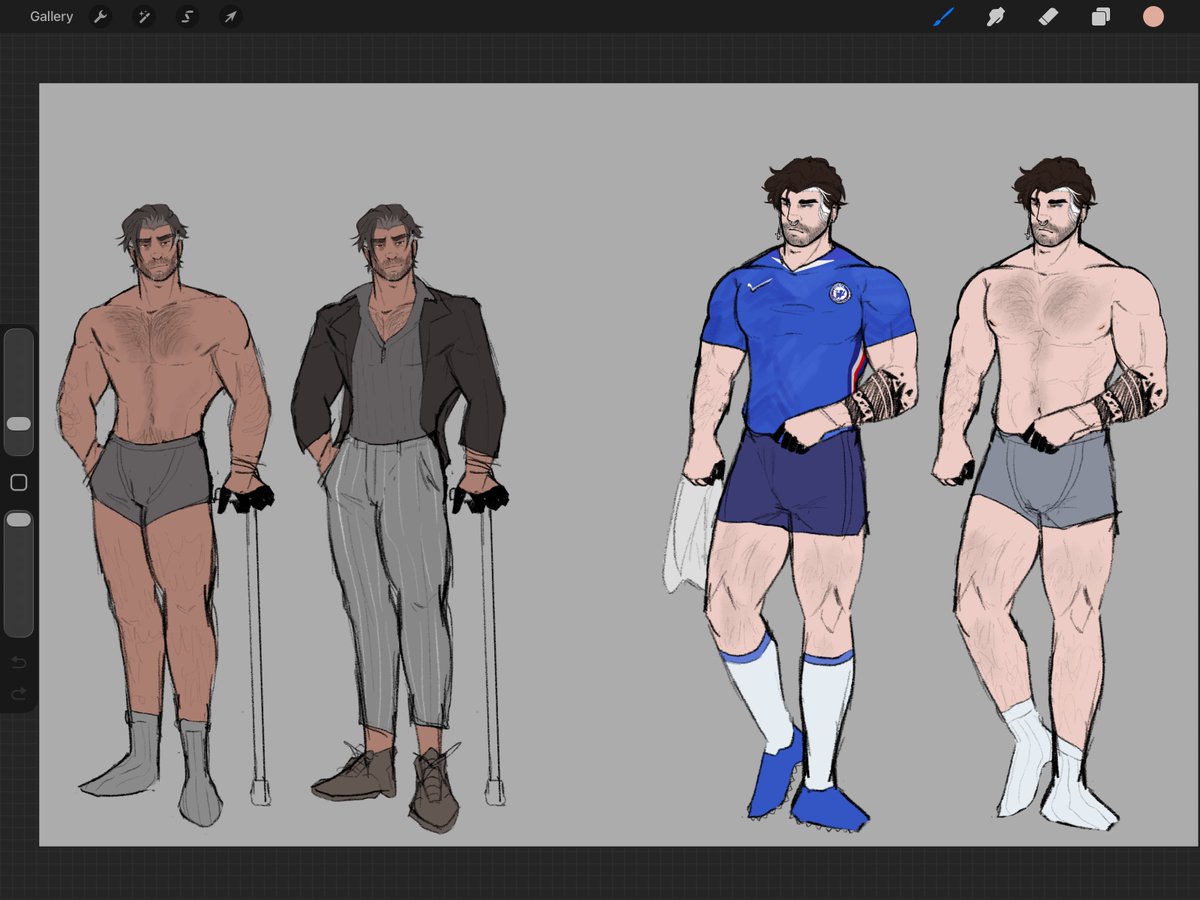The image size is (1200, 900).
Task: Select the Brush tool
Action: [x=943, y=17]
